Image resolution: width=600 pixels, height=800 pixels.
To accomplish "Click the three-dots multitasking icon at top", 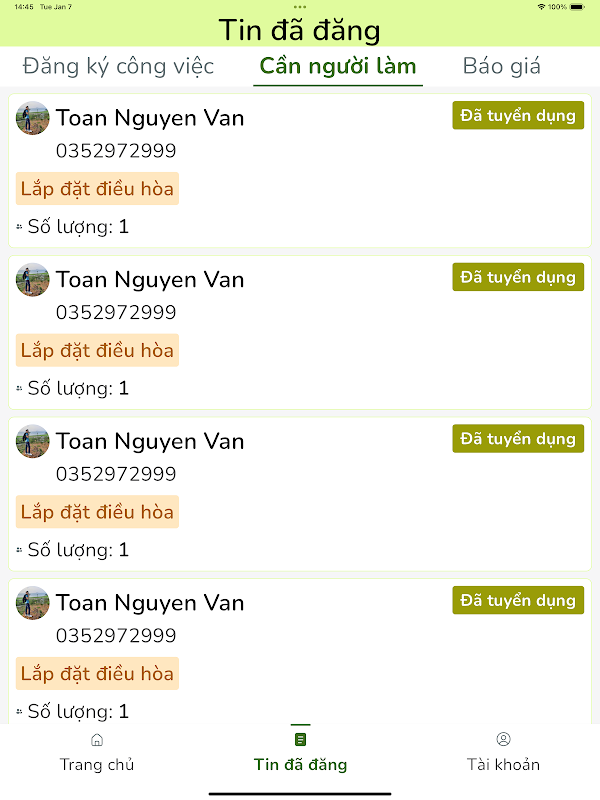I will [x=300, y=7].
